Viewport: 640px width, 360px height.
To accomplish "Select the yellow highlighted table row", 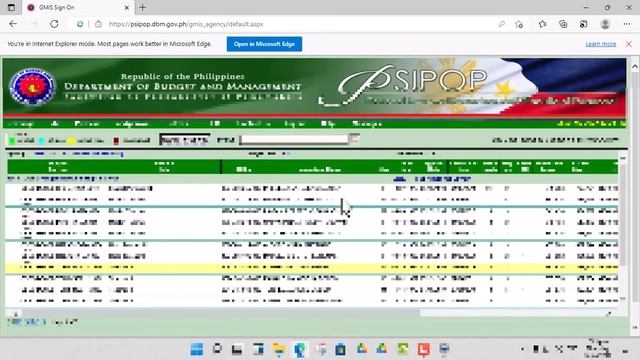I will tap(312, 268).
